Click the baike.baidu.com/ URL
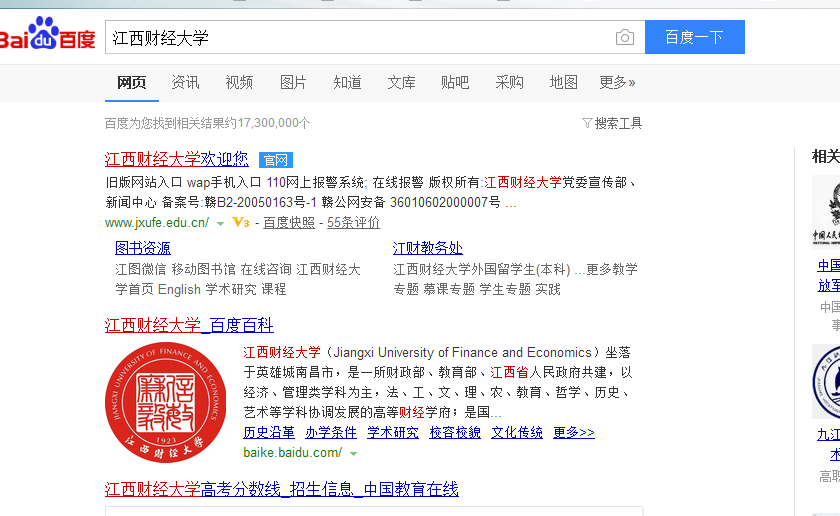Screen dimensions: 840x516 pos(292,453)
